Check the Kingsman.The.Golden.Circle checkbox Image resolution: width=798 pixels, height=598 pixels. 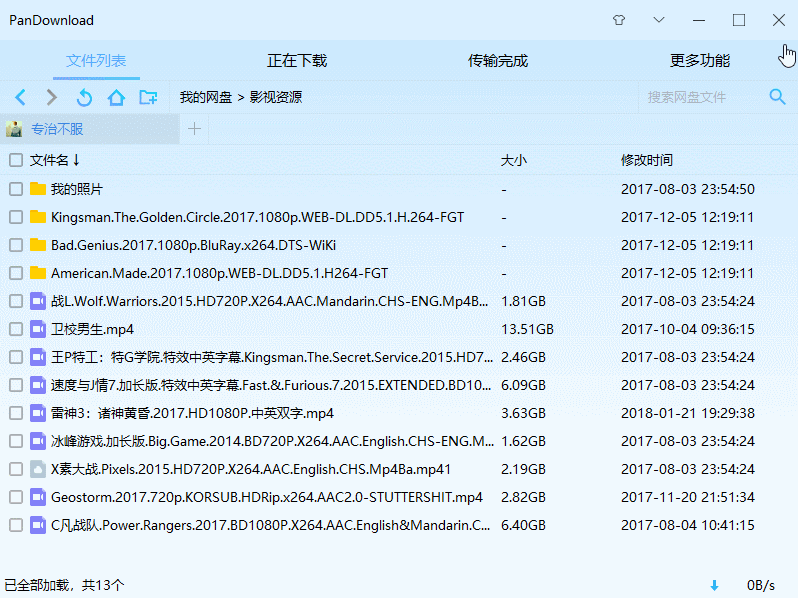(x=16, y=217)
